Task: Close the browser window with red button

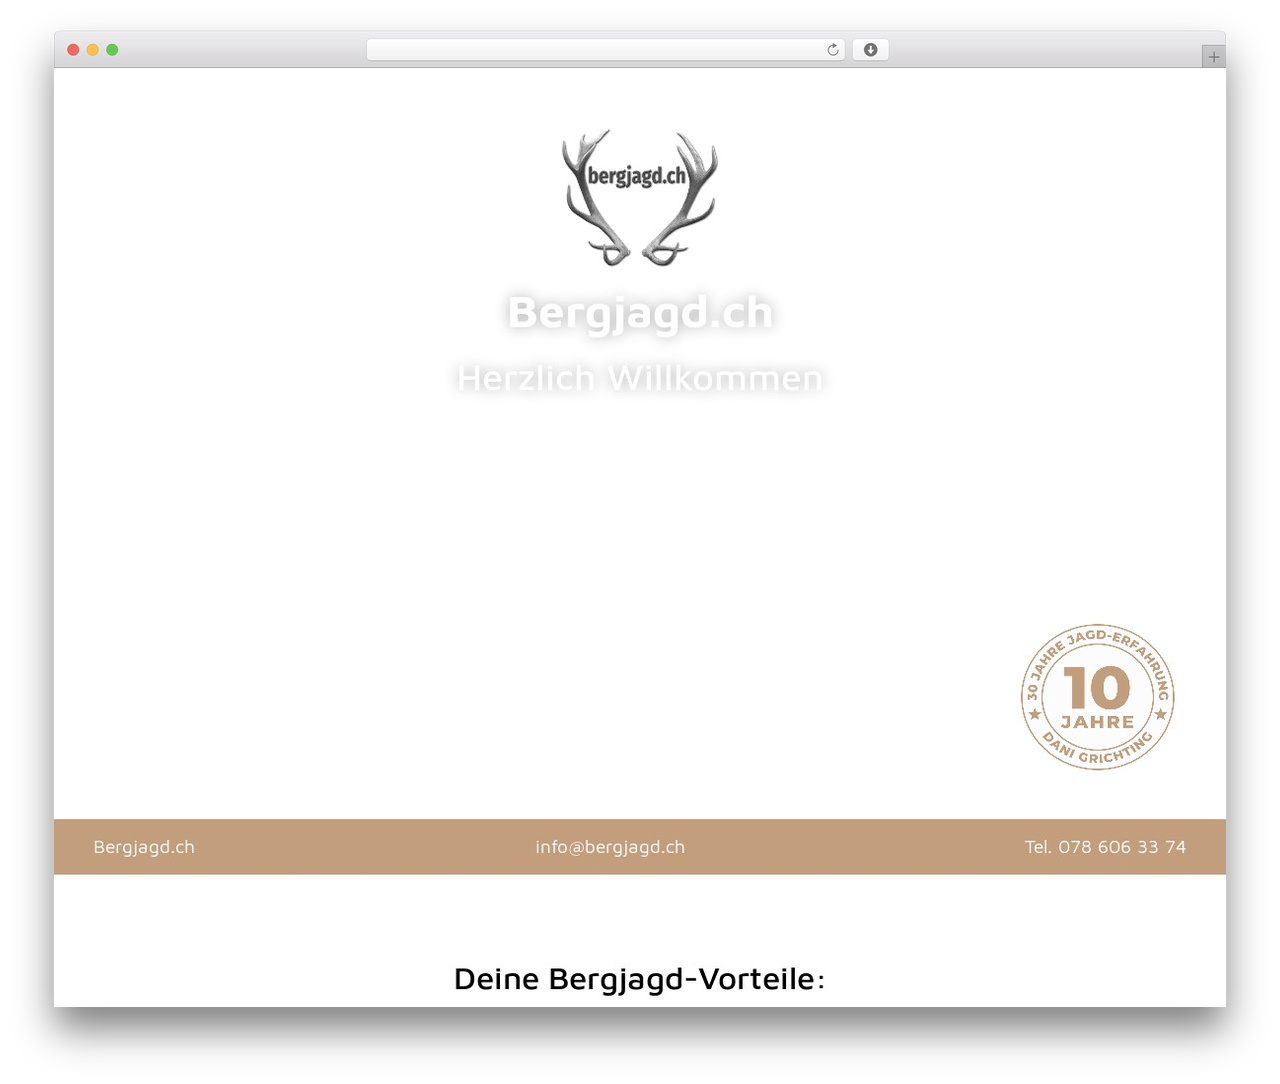Action: click(73, 50)
